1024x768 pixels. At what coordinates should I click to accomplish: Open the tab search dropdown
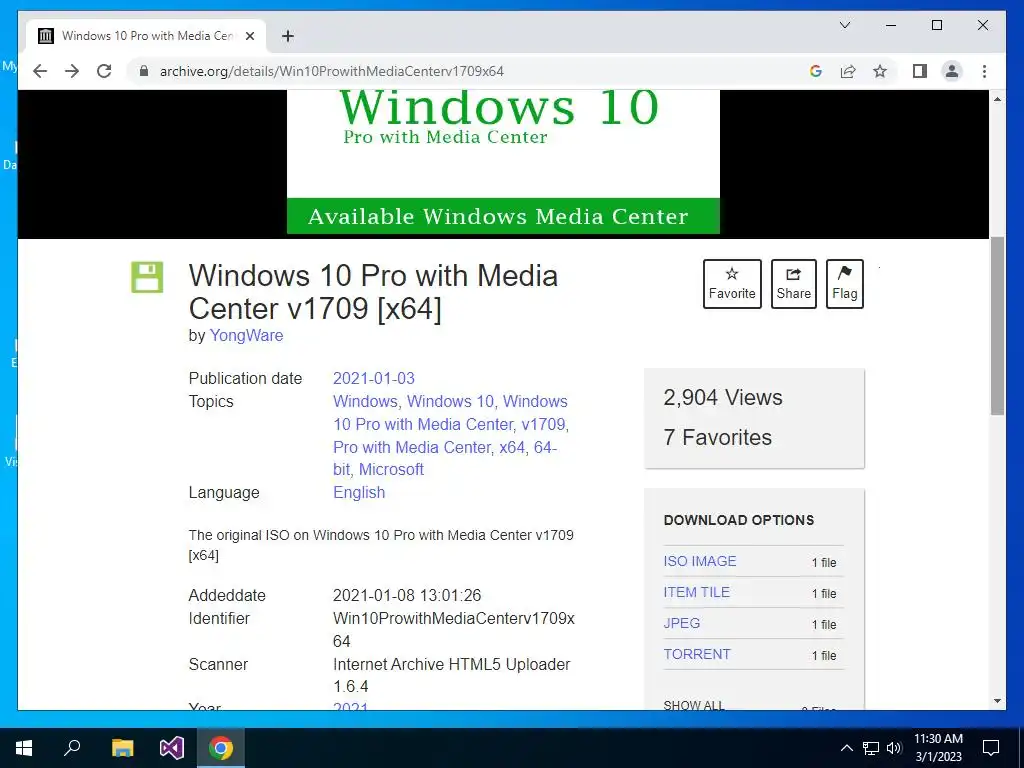[844, 25]
